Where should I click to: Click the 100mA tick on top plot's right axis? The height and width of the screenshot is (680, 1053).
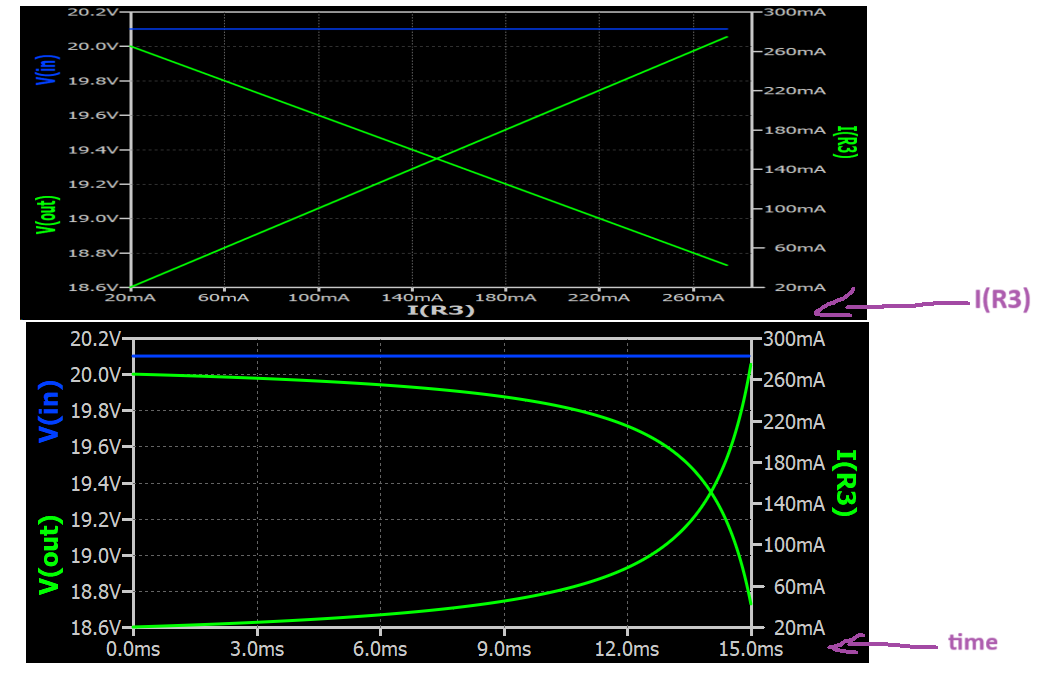[795, 209]
